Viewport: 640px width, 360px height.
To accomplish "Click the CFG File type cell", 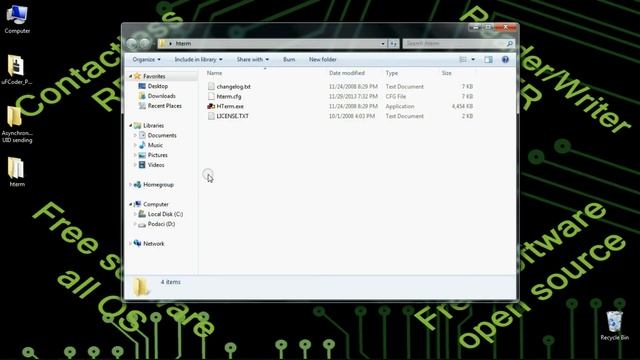I will (x=396, y=96).
